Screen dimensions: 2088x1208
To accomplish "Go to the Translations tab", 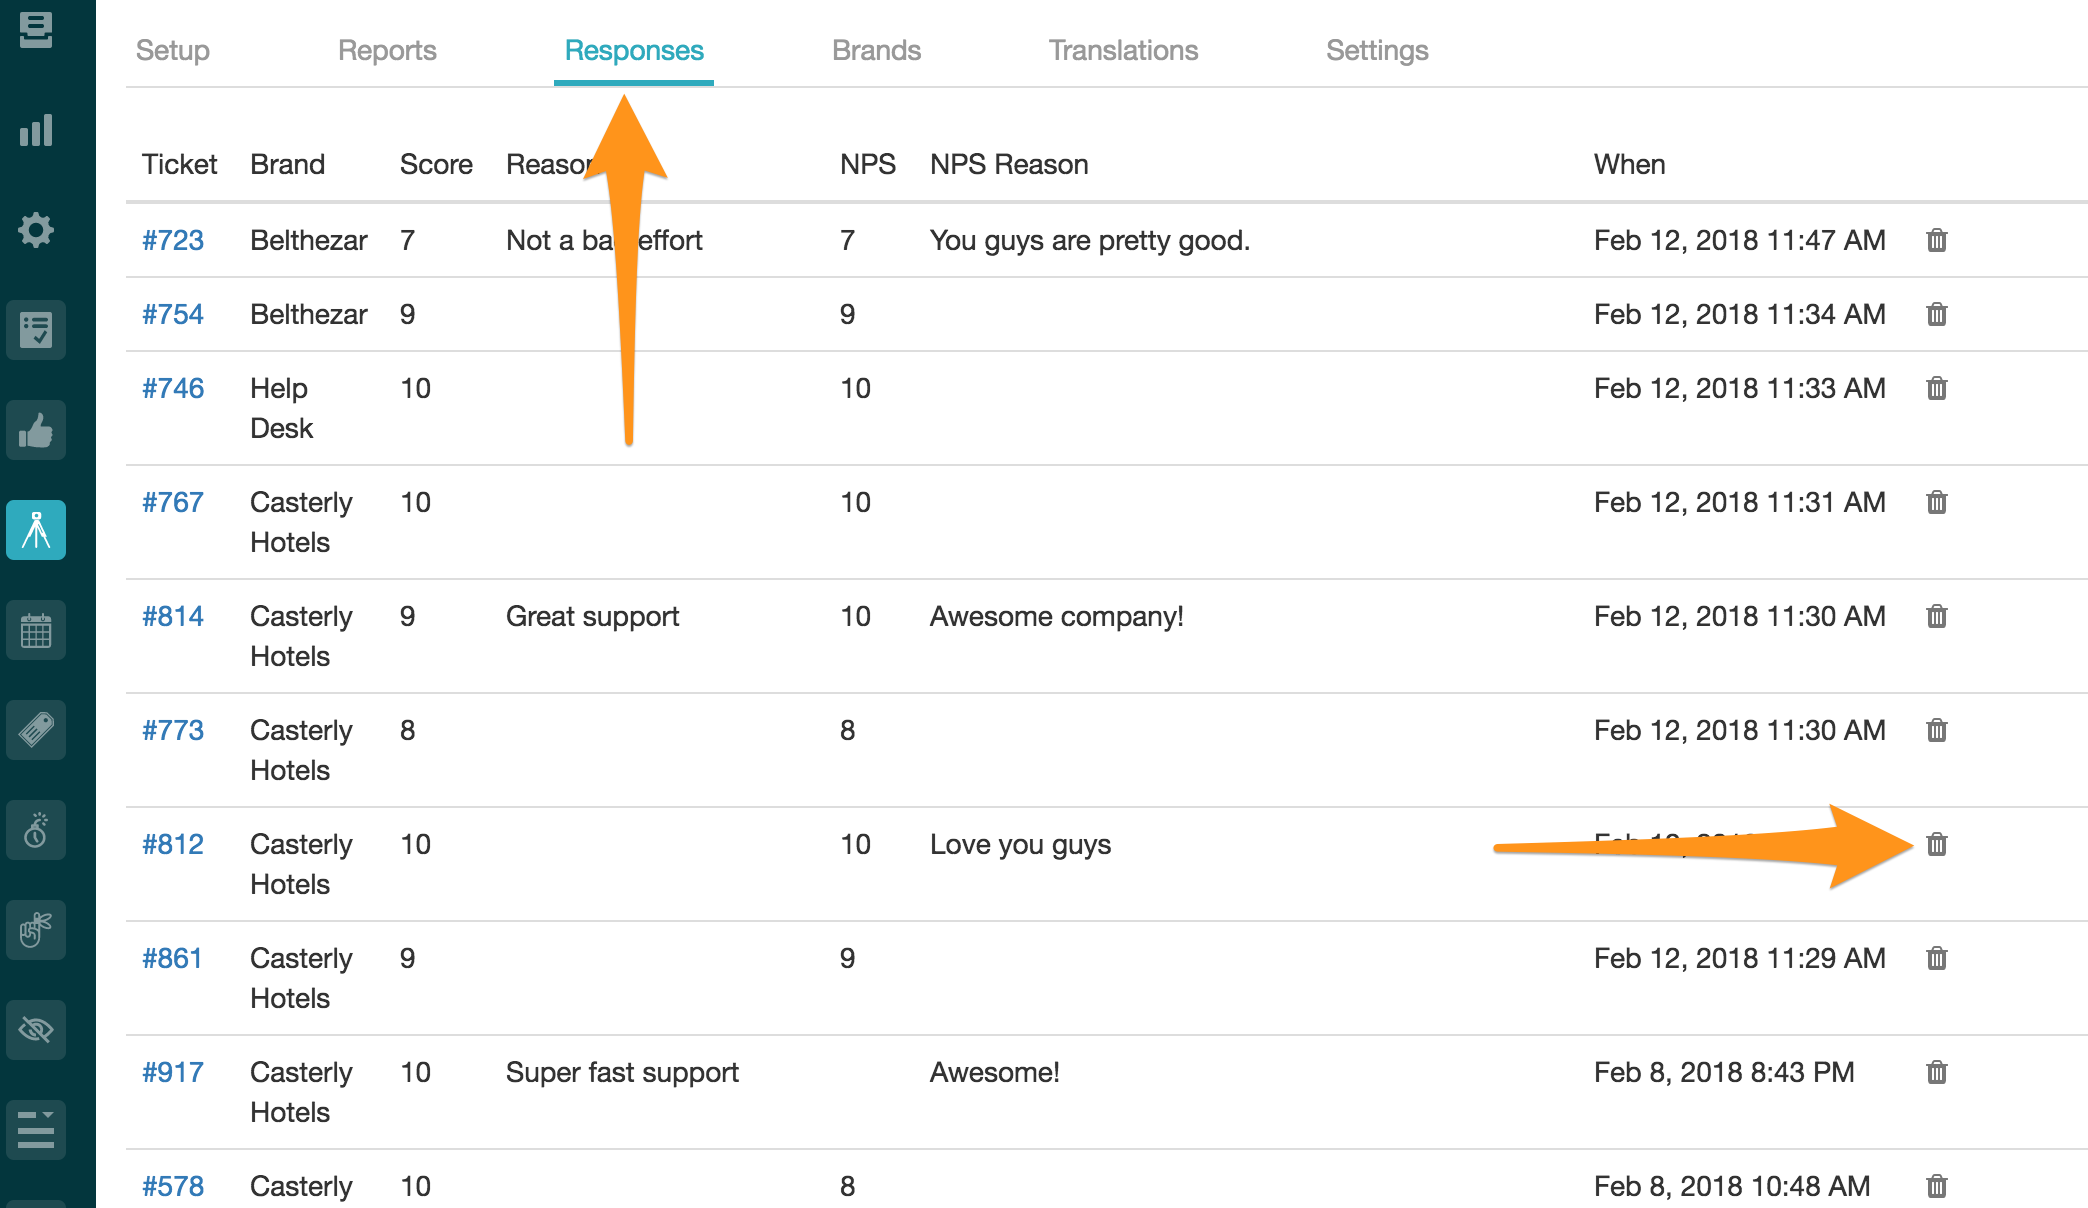I will (x=1123, y=50).
